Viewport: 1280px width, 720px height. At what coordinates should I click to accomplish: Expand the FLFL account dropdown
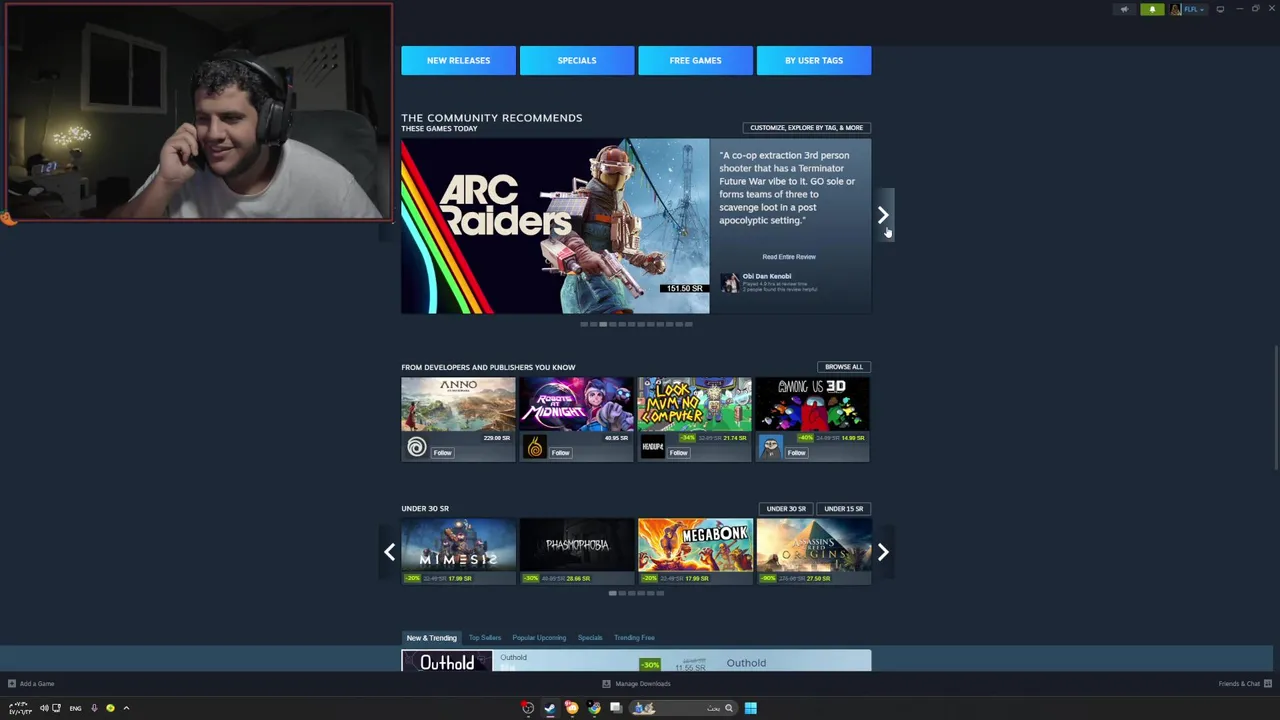[x=1194, y=9]
